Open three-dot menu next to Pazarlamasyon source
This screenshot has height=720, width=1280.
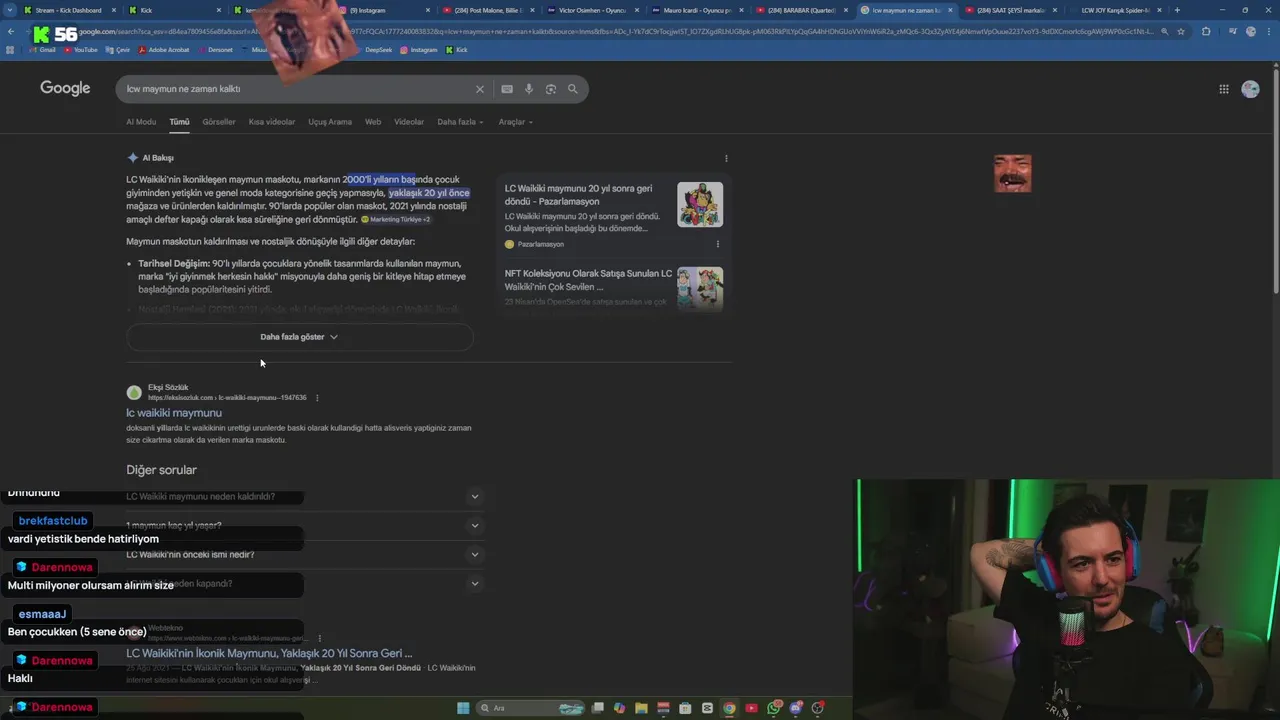pyautogui.click(x=717, y=244)
